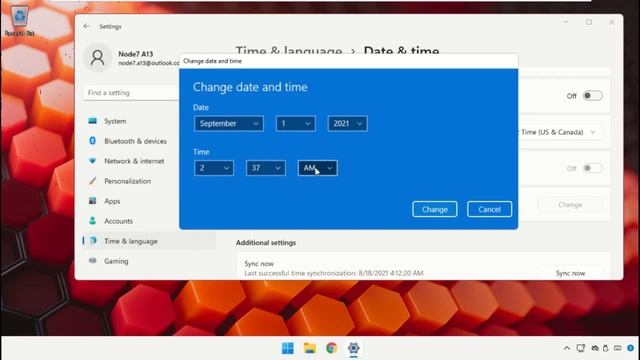Screen dimensions: 640x360
Task: Click Sync now button
Action: (x=570, y=273)
